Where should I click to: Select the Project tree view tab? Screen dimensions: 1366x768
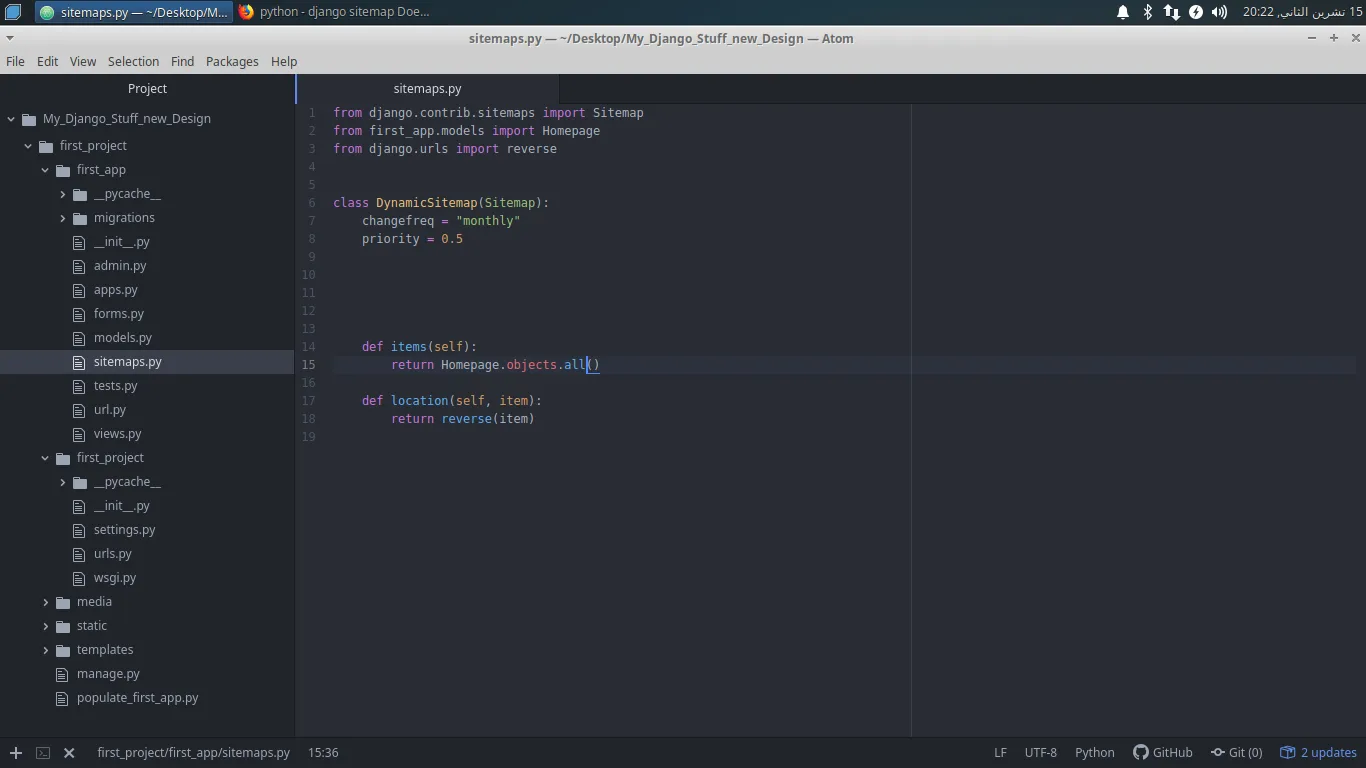click(148, 88)
